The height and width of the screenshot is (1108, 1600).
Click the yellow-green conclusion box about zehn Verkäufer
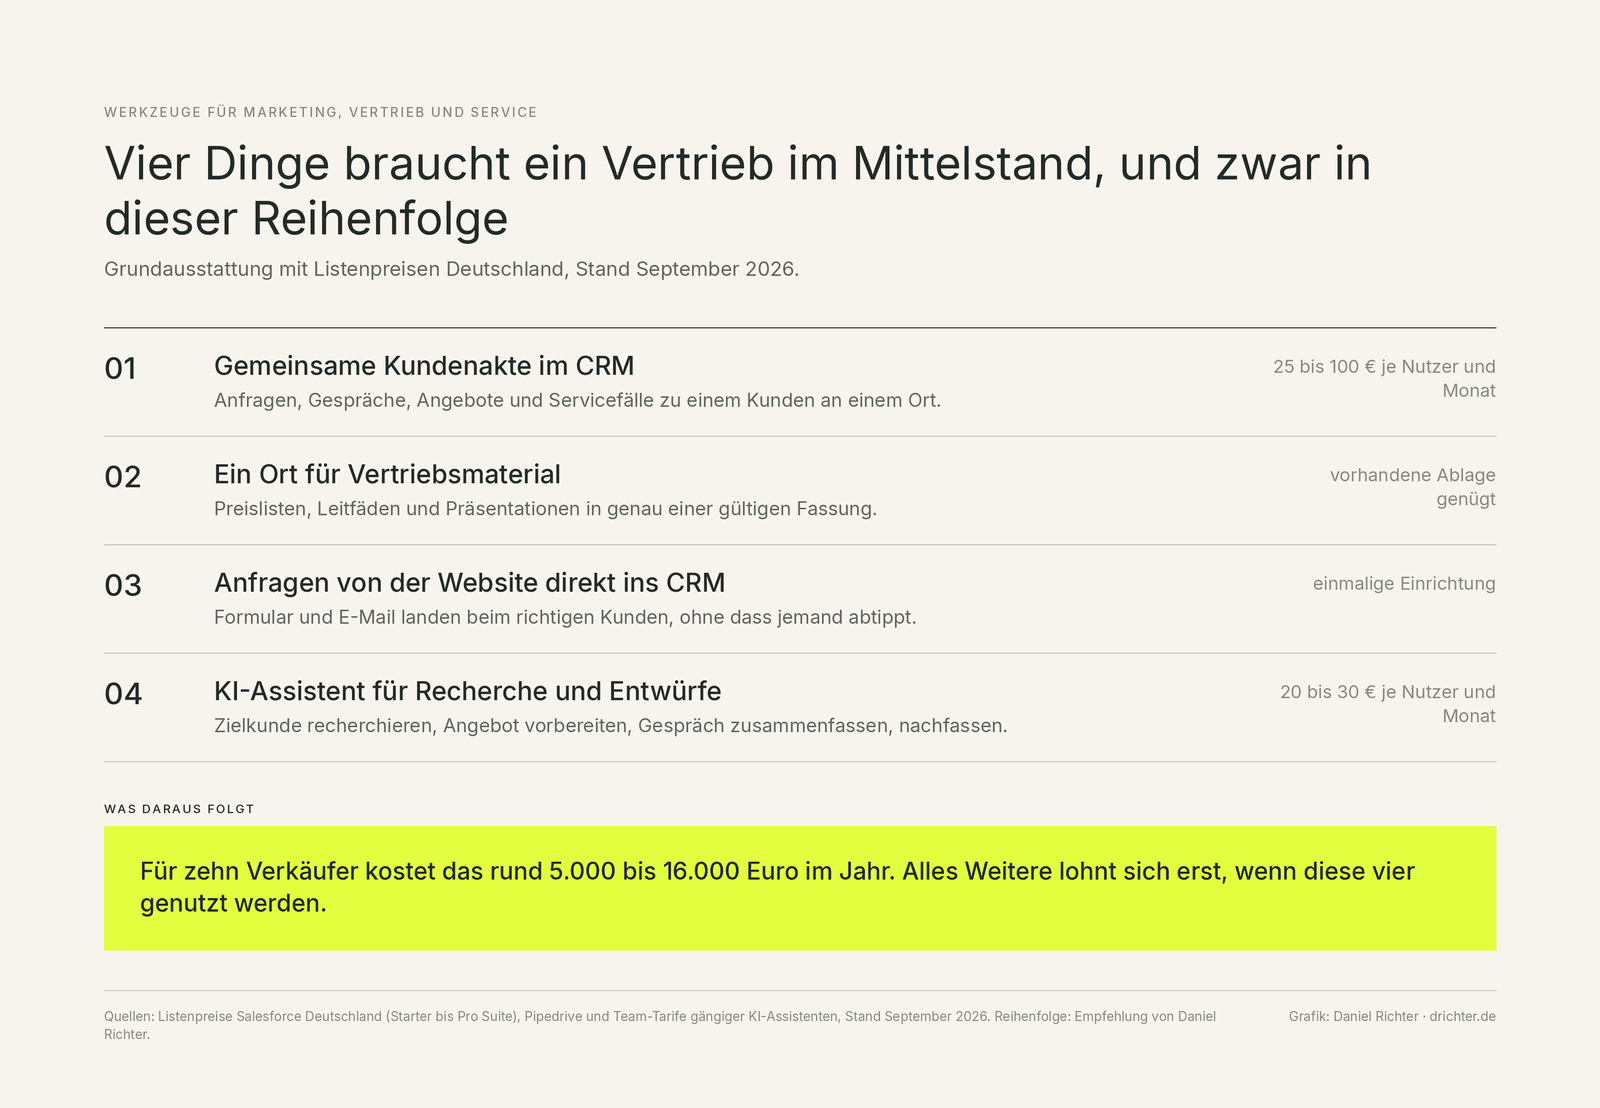pos(800,888)
